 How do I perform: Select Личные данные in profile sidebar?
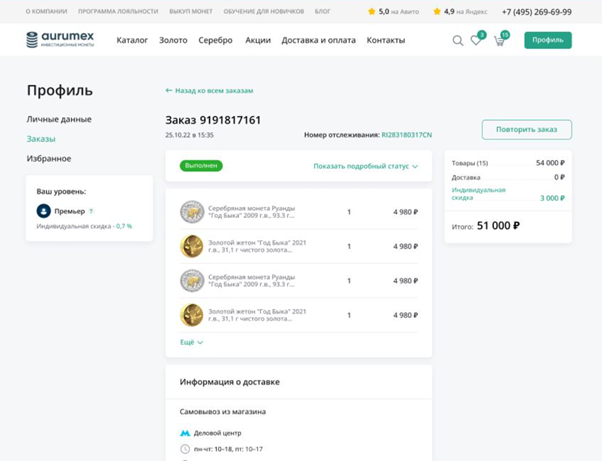point(59,119)
